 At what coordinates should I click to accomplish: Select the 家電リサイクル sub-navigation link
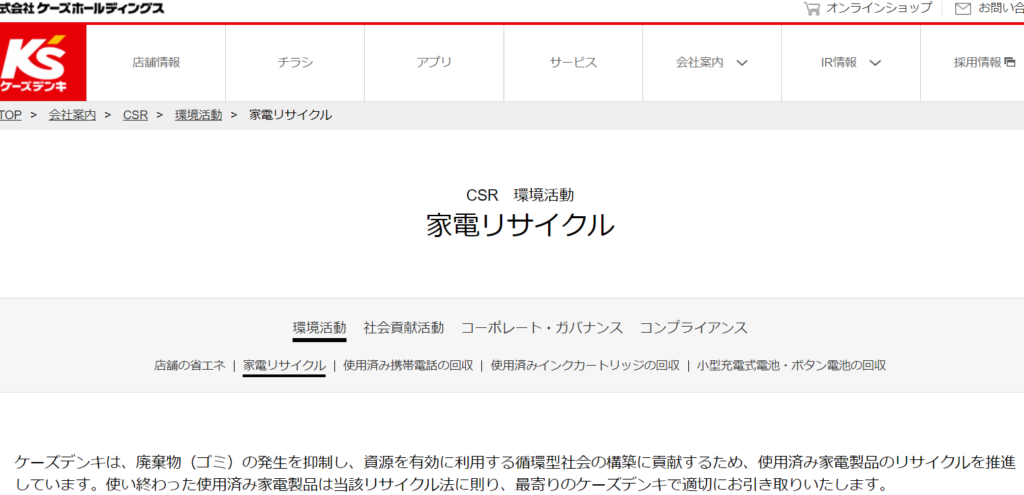click(284, 366)
